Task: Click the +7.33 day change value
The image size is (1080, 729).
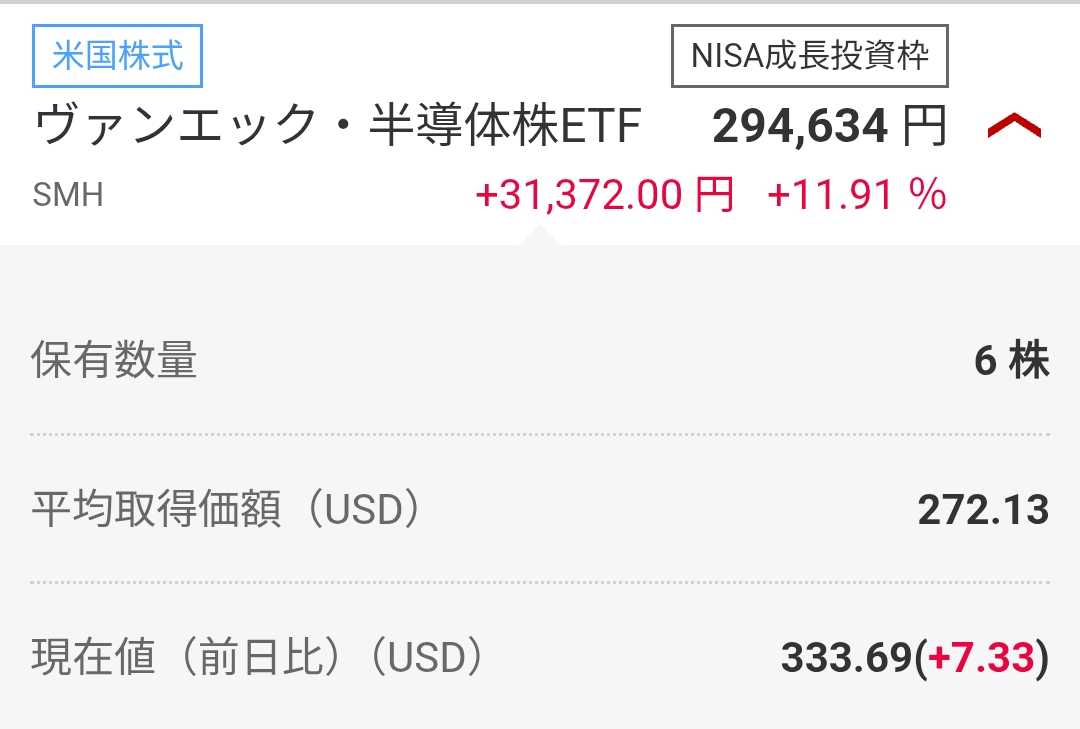Action: point(981,658)
